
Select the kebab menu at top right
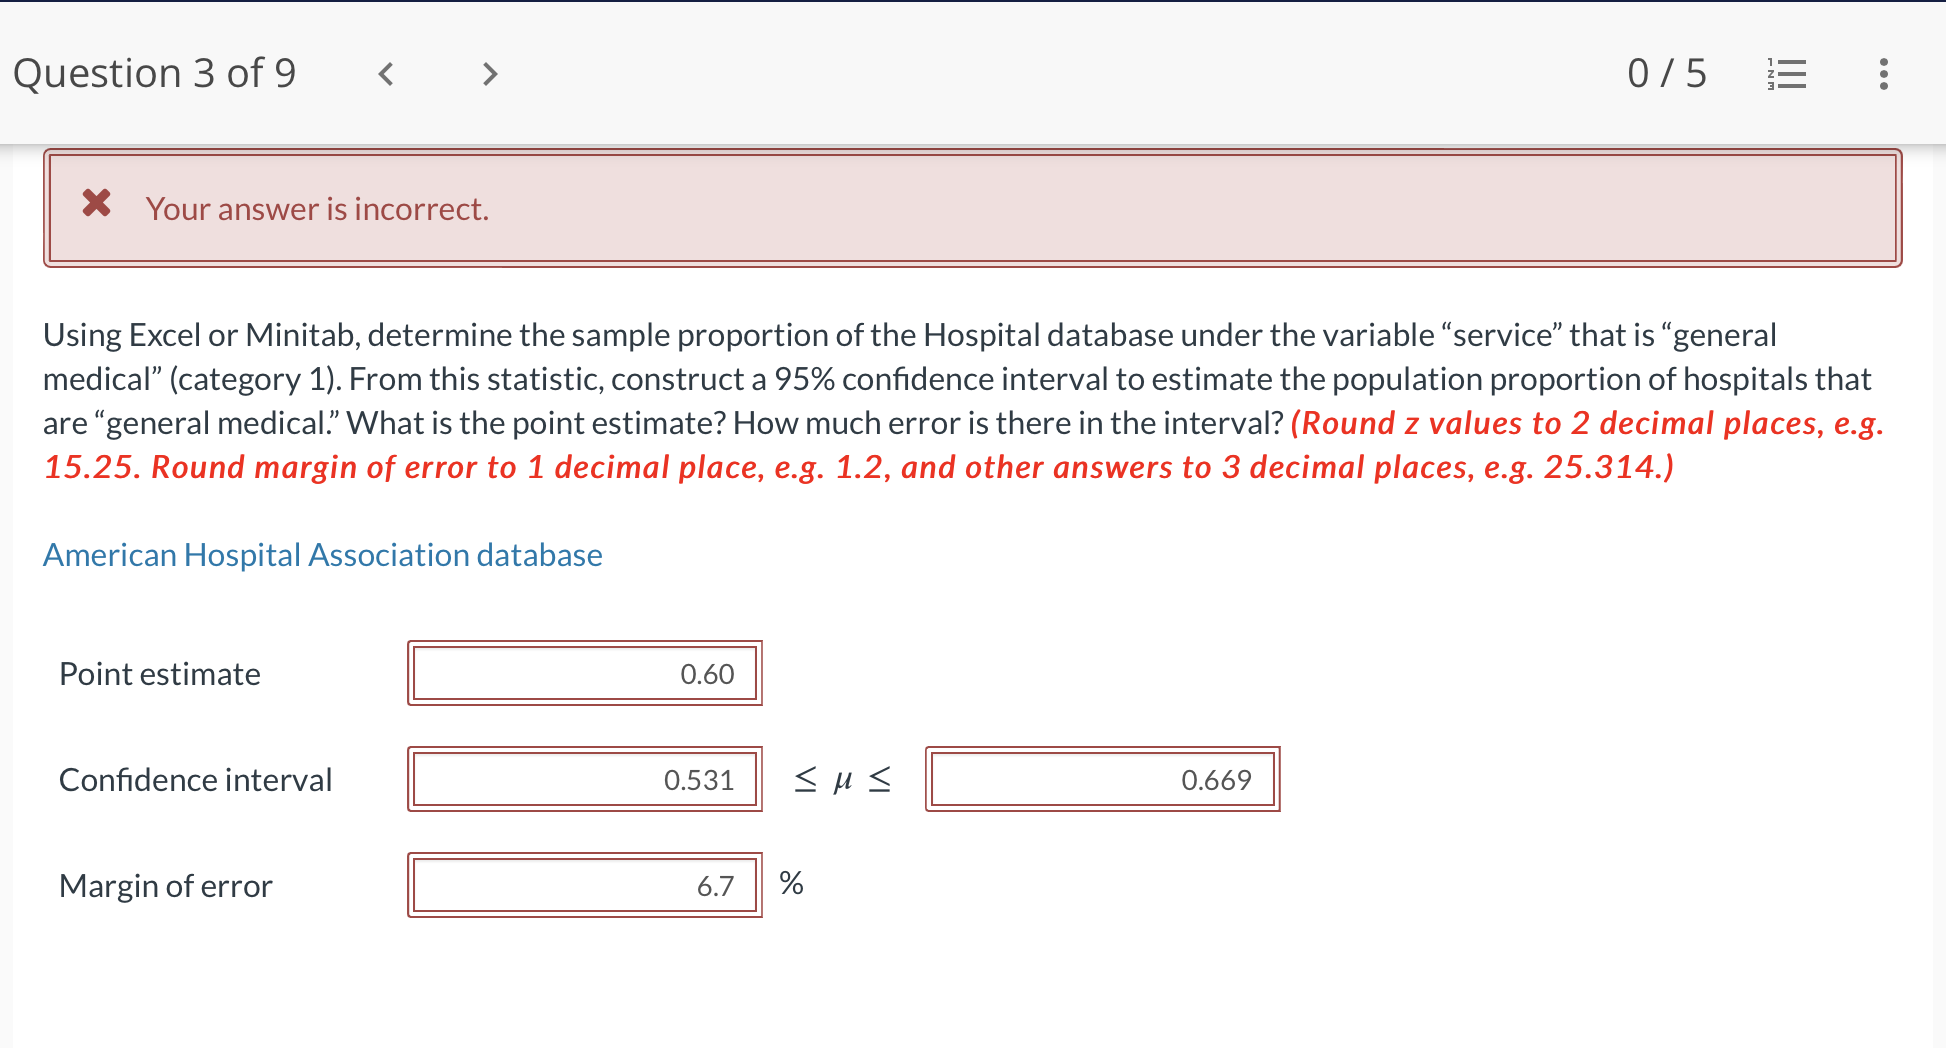point(1884,73)
